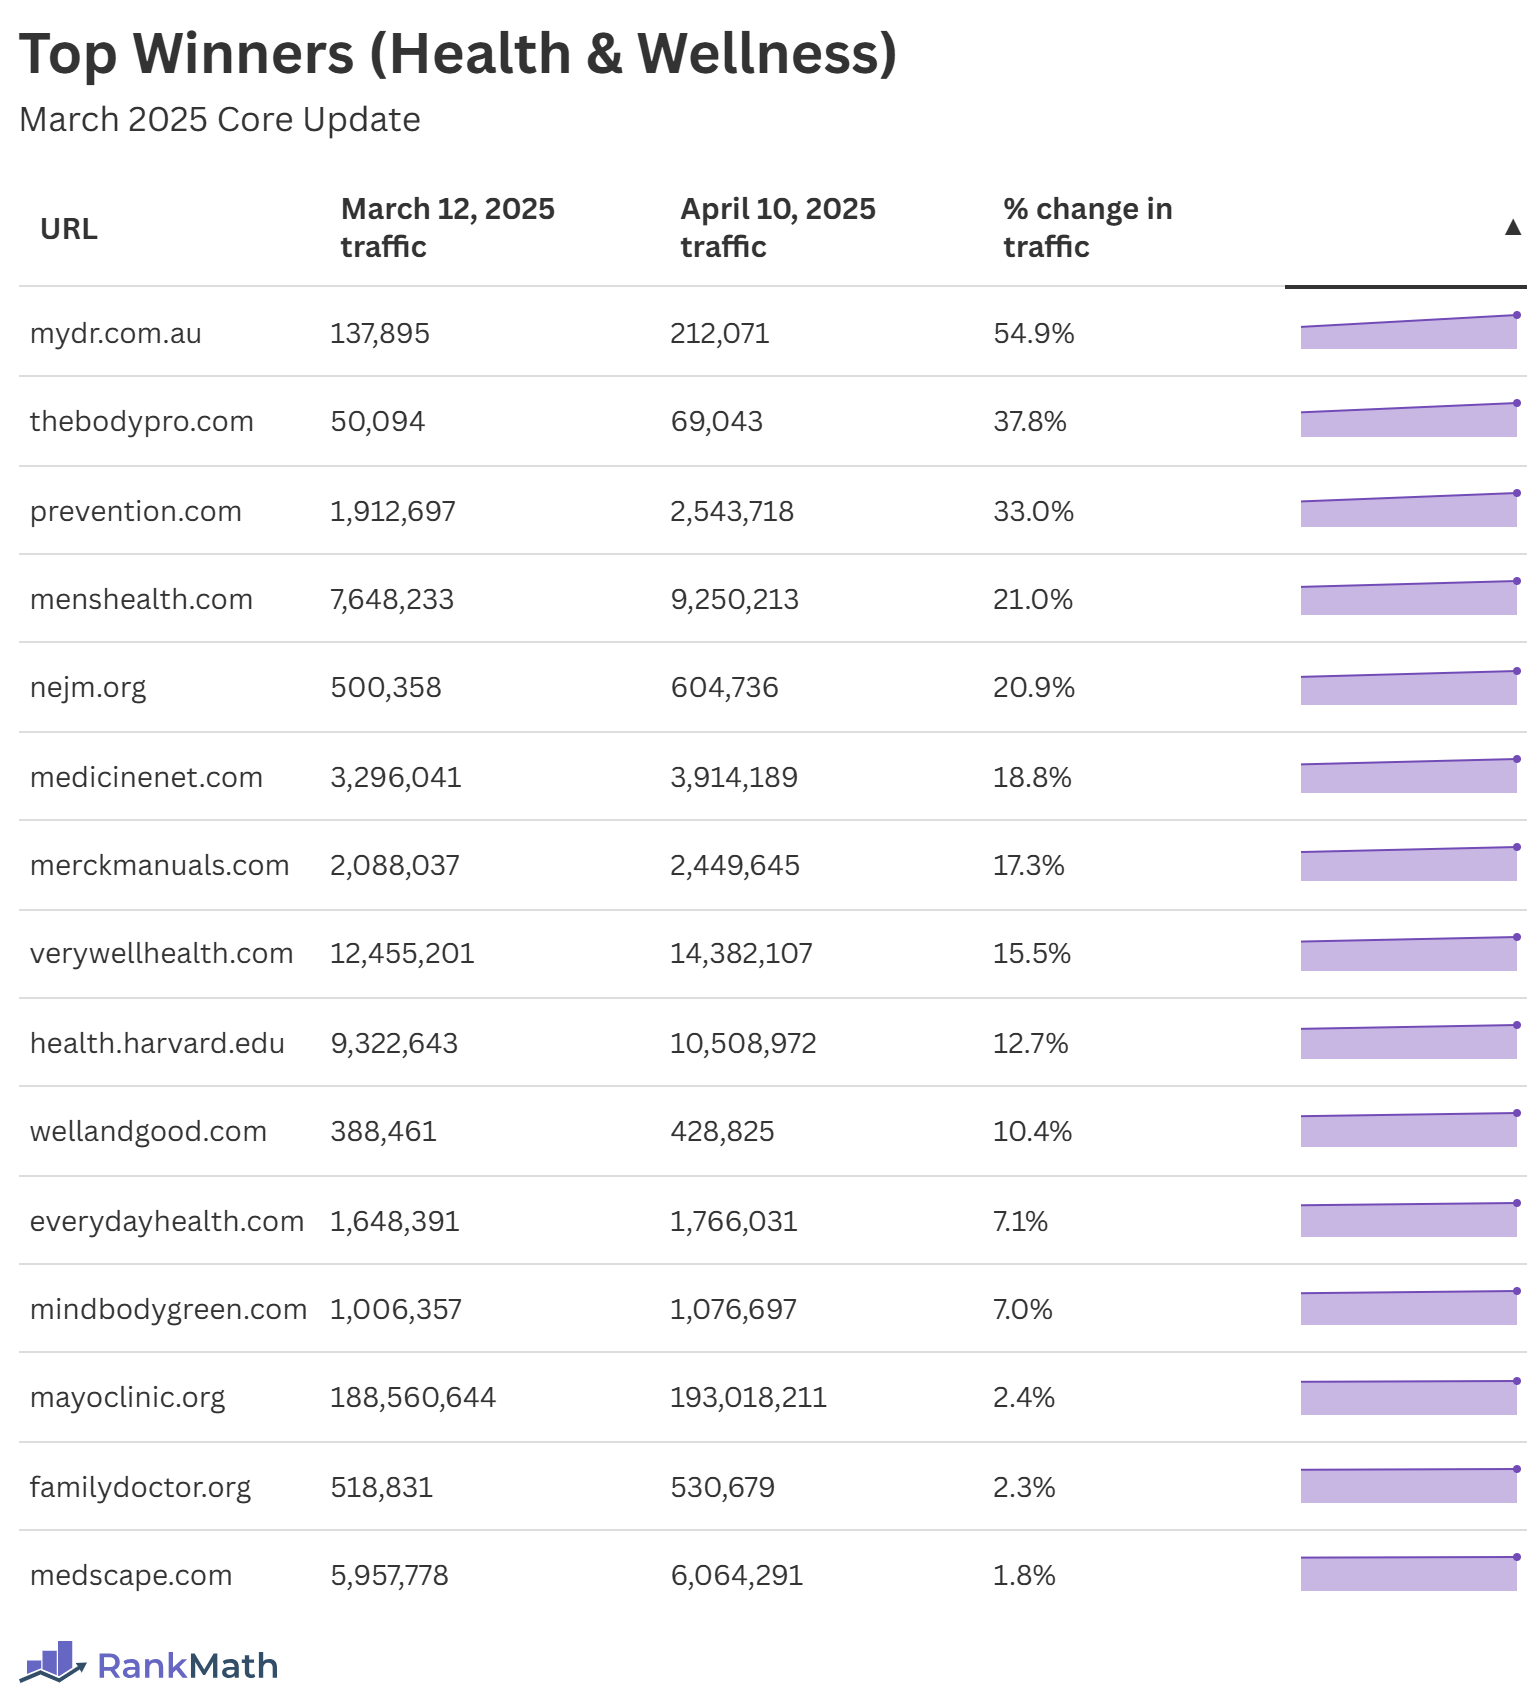1527x1703 pixels.
Task: Click the thebodypro.com sparkline chart
Action: tap(1410, 419)
